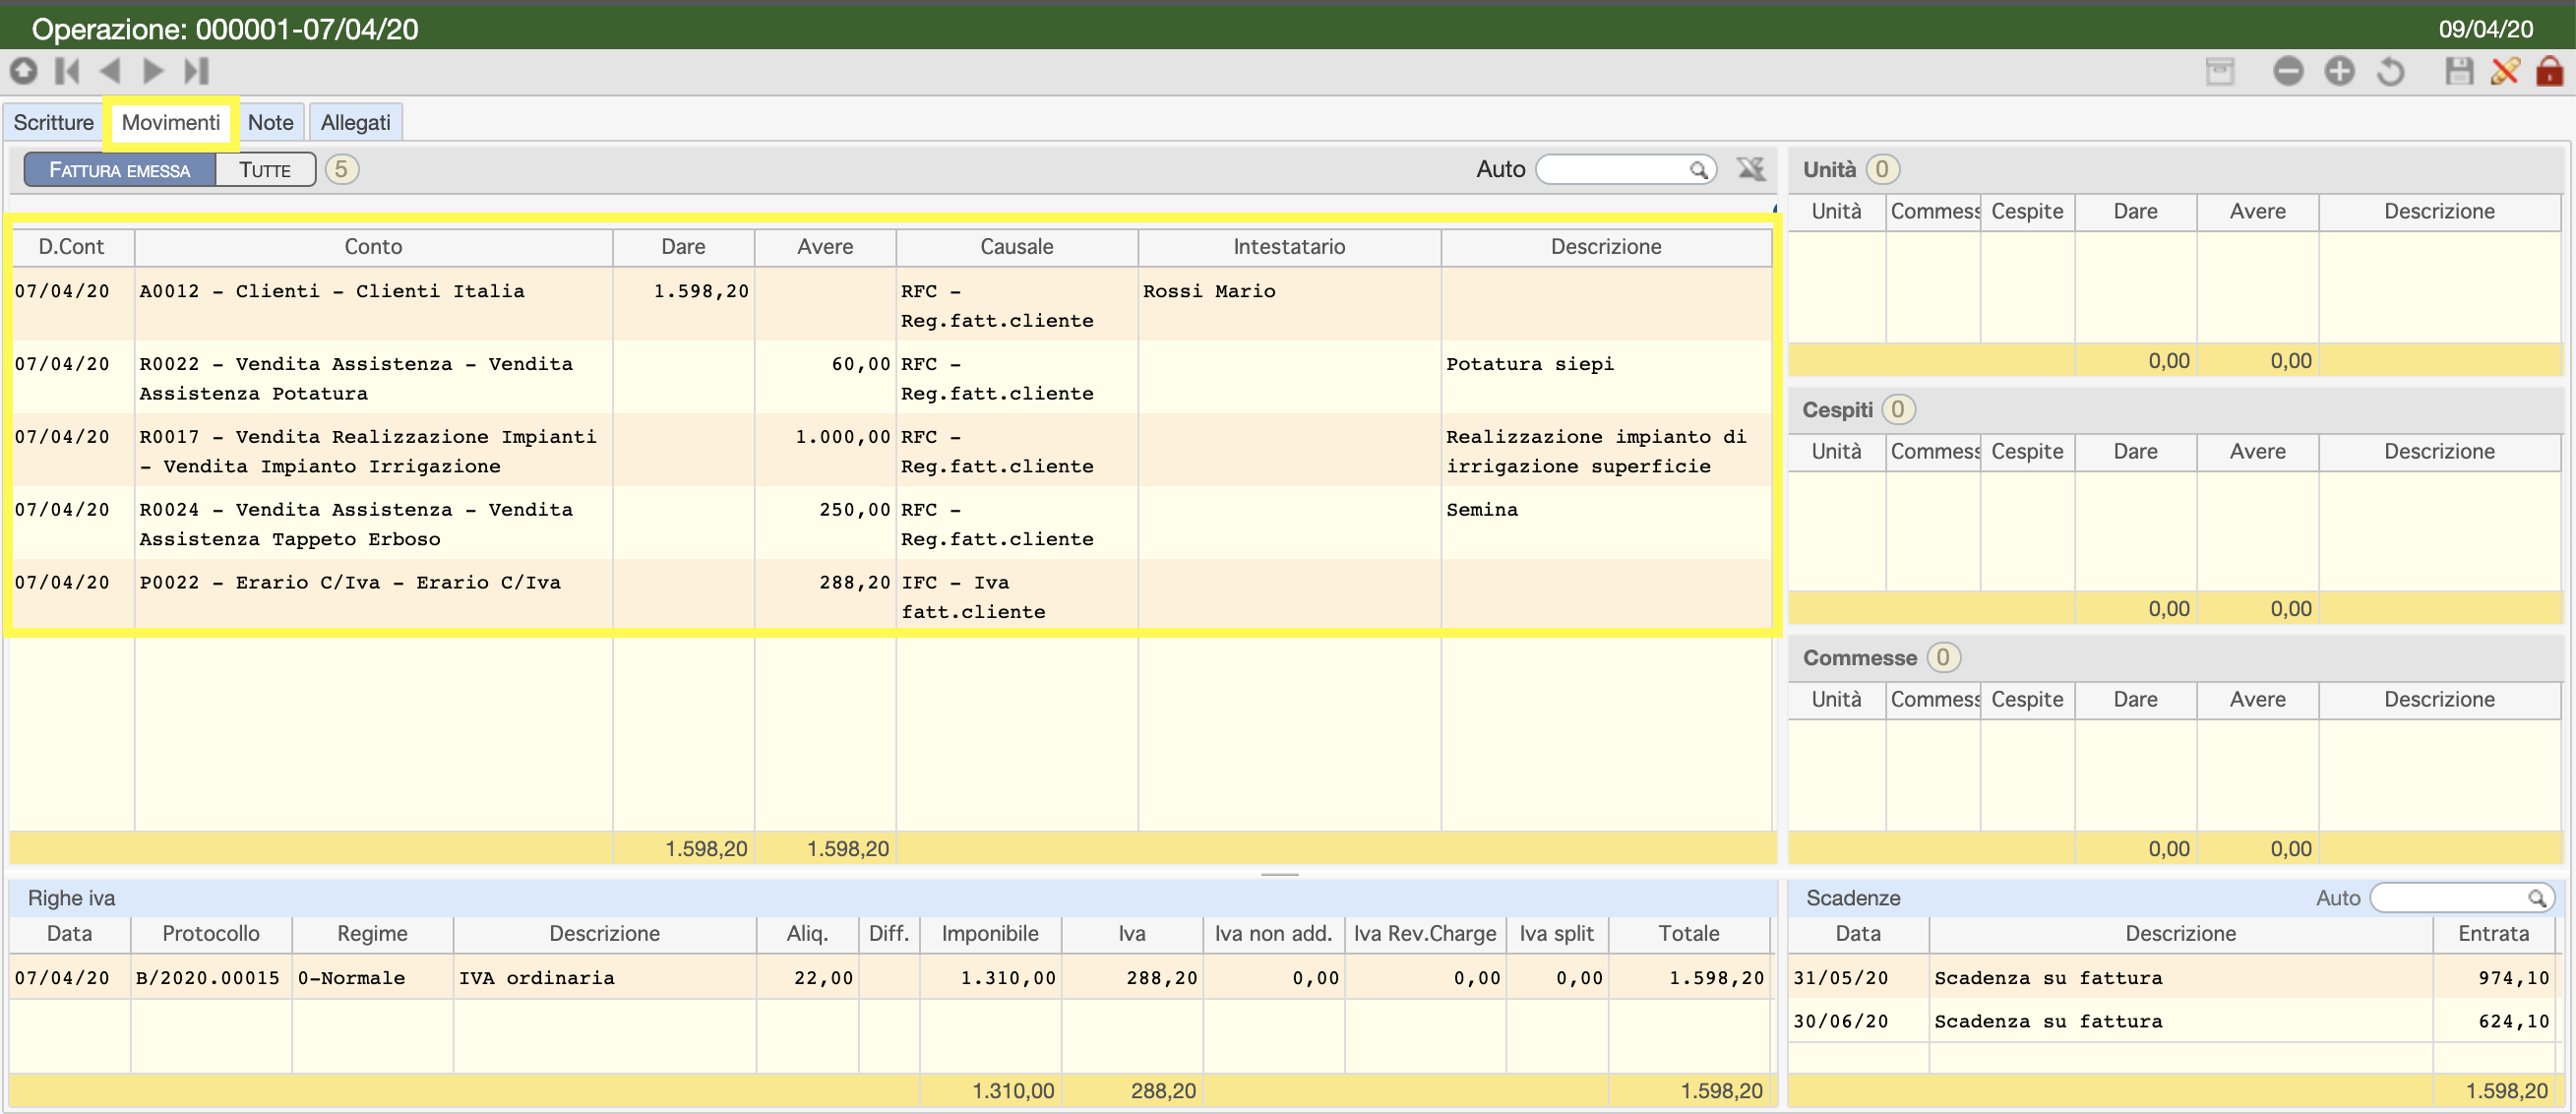This screenshot has height=1114, width=2576.
Task: Click the plus add-record icon
Action: pos(2340,71)
